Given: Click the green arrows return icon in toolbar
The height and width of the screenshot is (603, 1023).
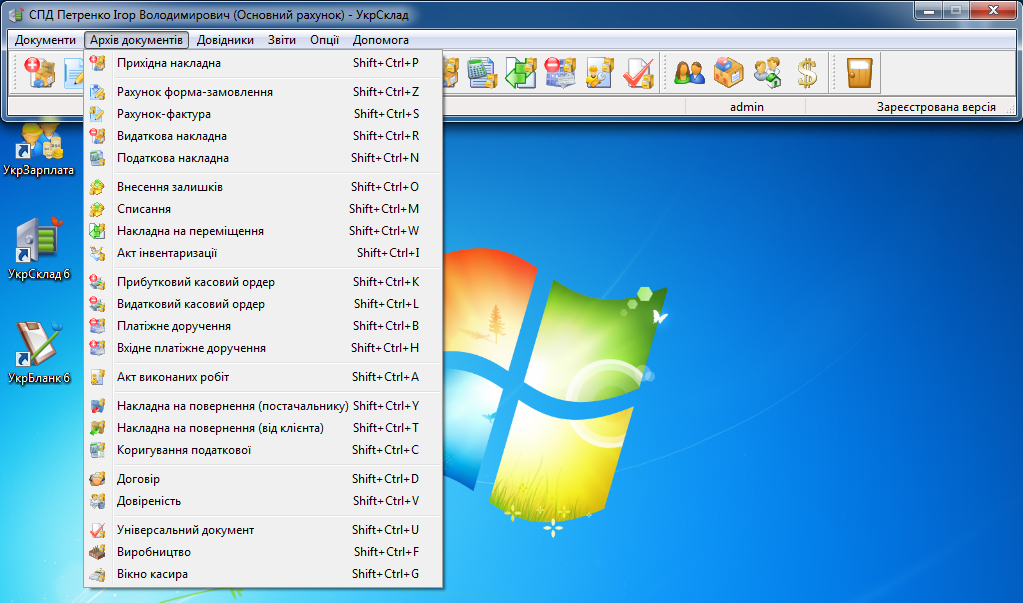Looking at the screenshot, I should pyautogui.click(x=521, y=73).
